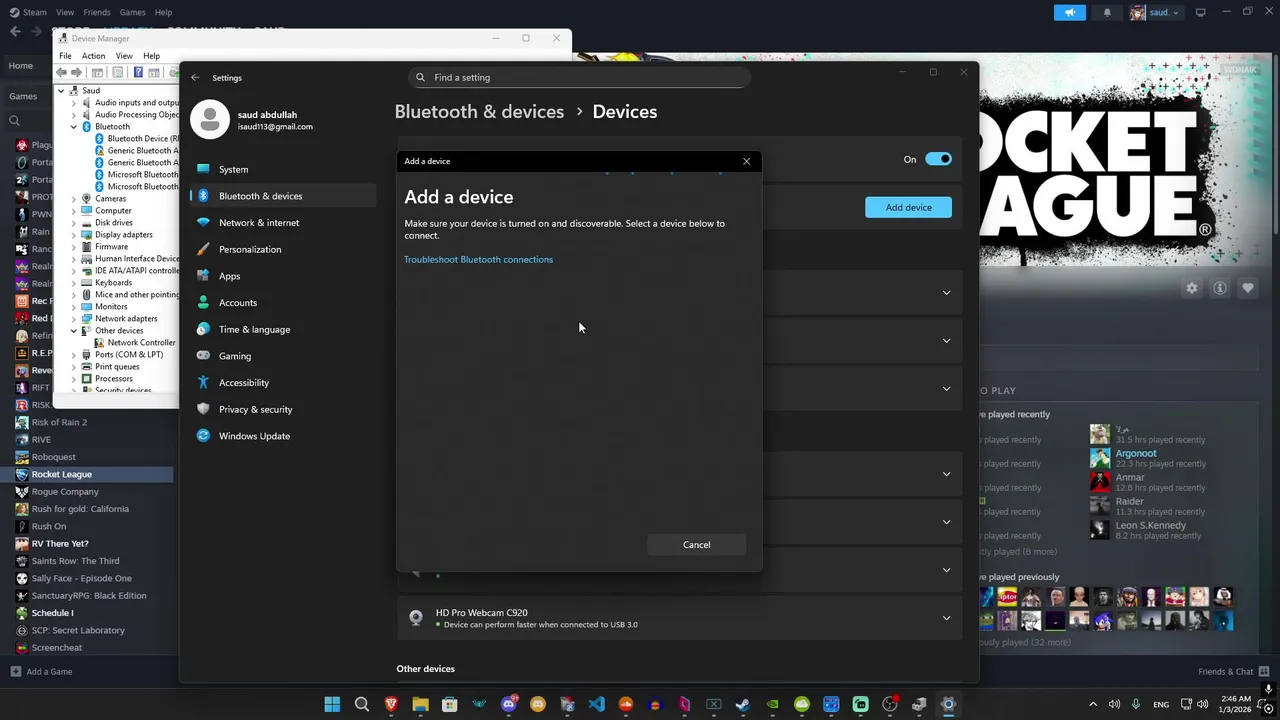Open Friends menu in Steam menu bar
Viewport: 1280px width, 720px height.
(97, 12)
